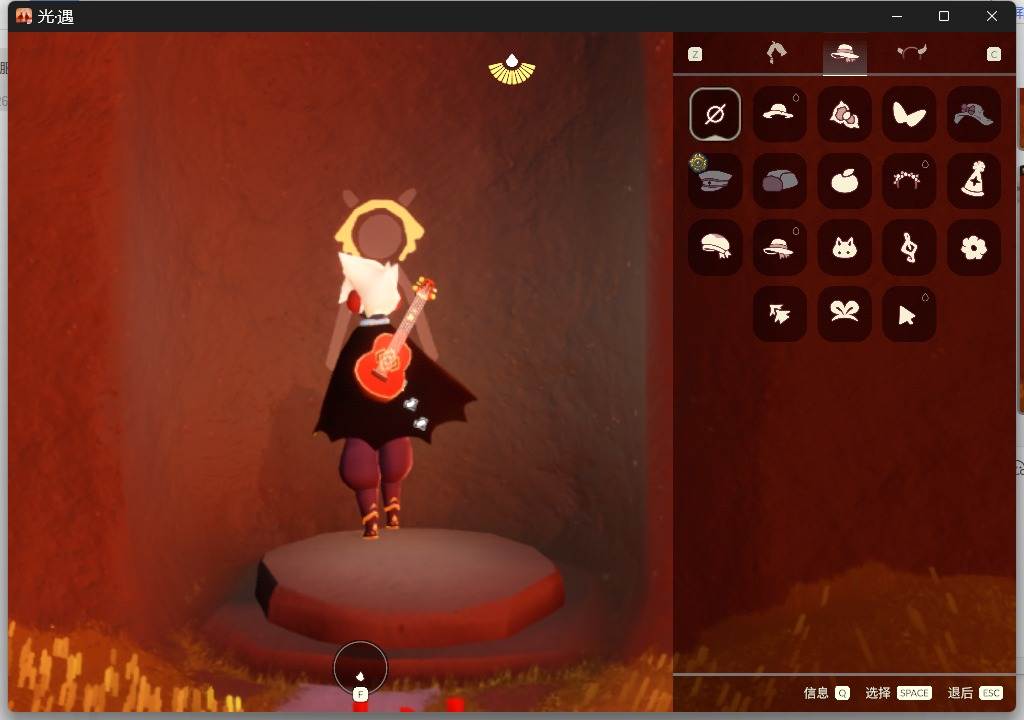Pick the white beret with ribbon
The image size is (1024, 720).
[x=714, y=247]
